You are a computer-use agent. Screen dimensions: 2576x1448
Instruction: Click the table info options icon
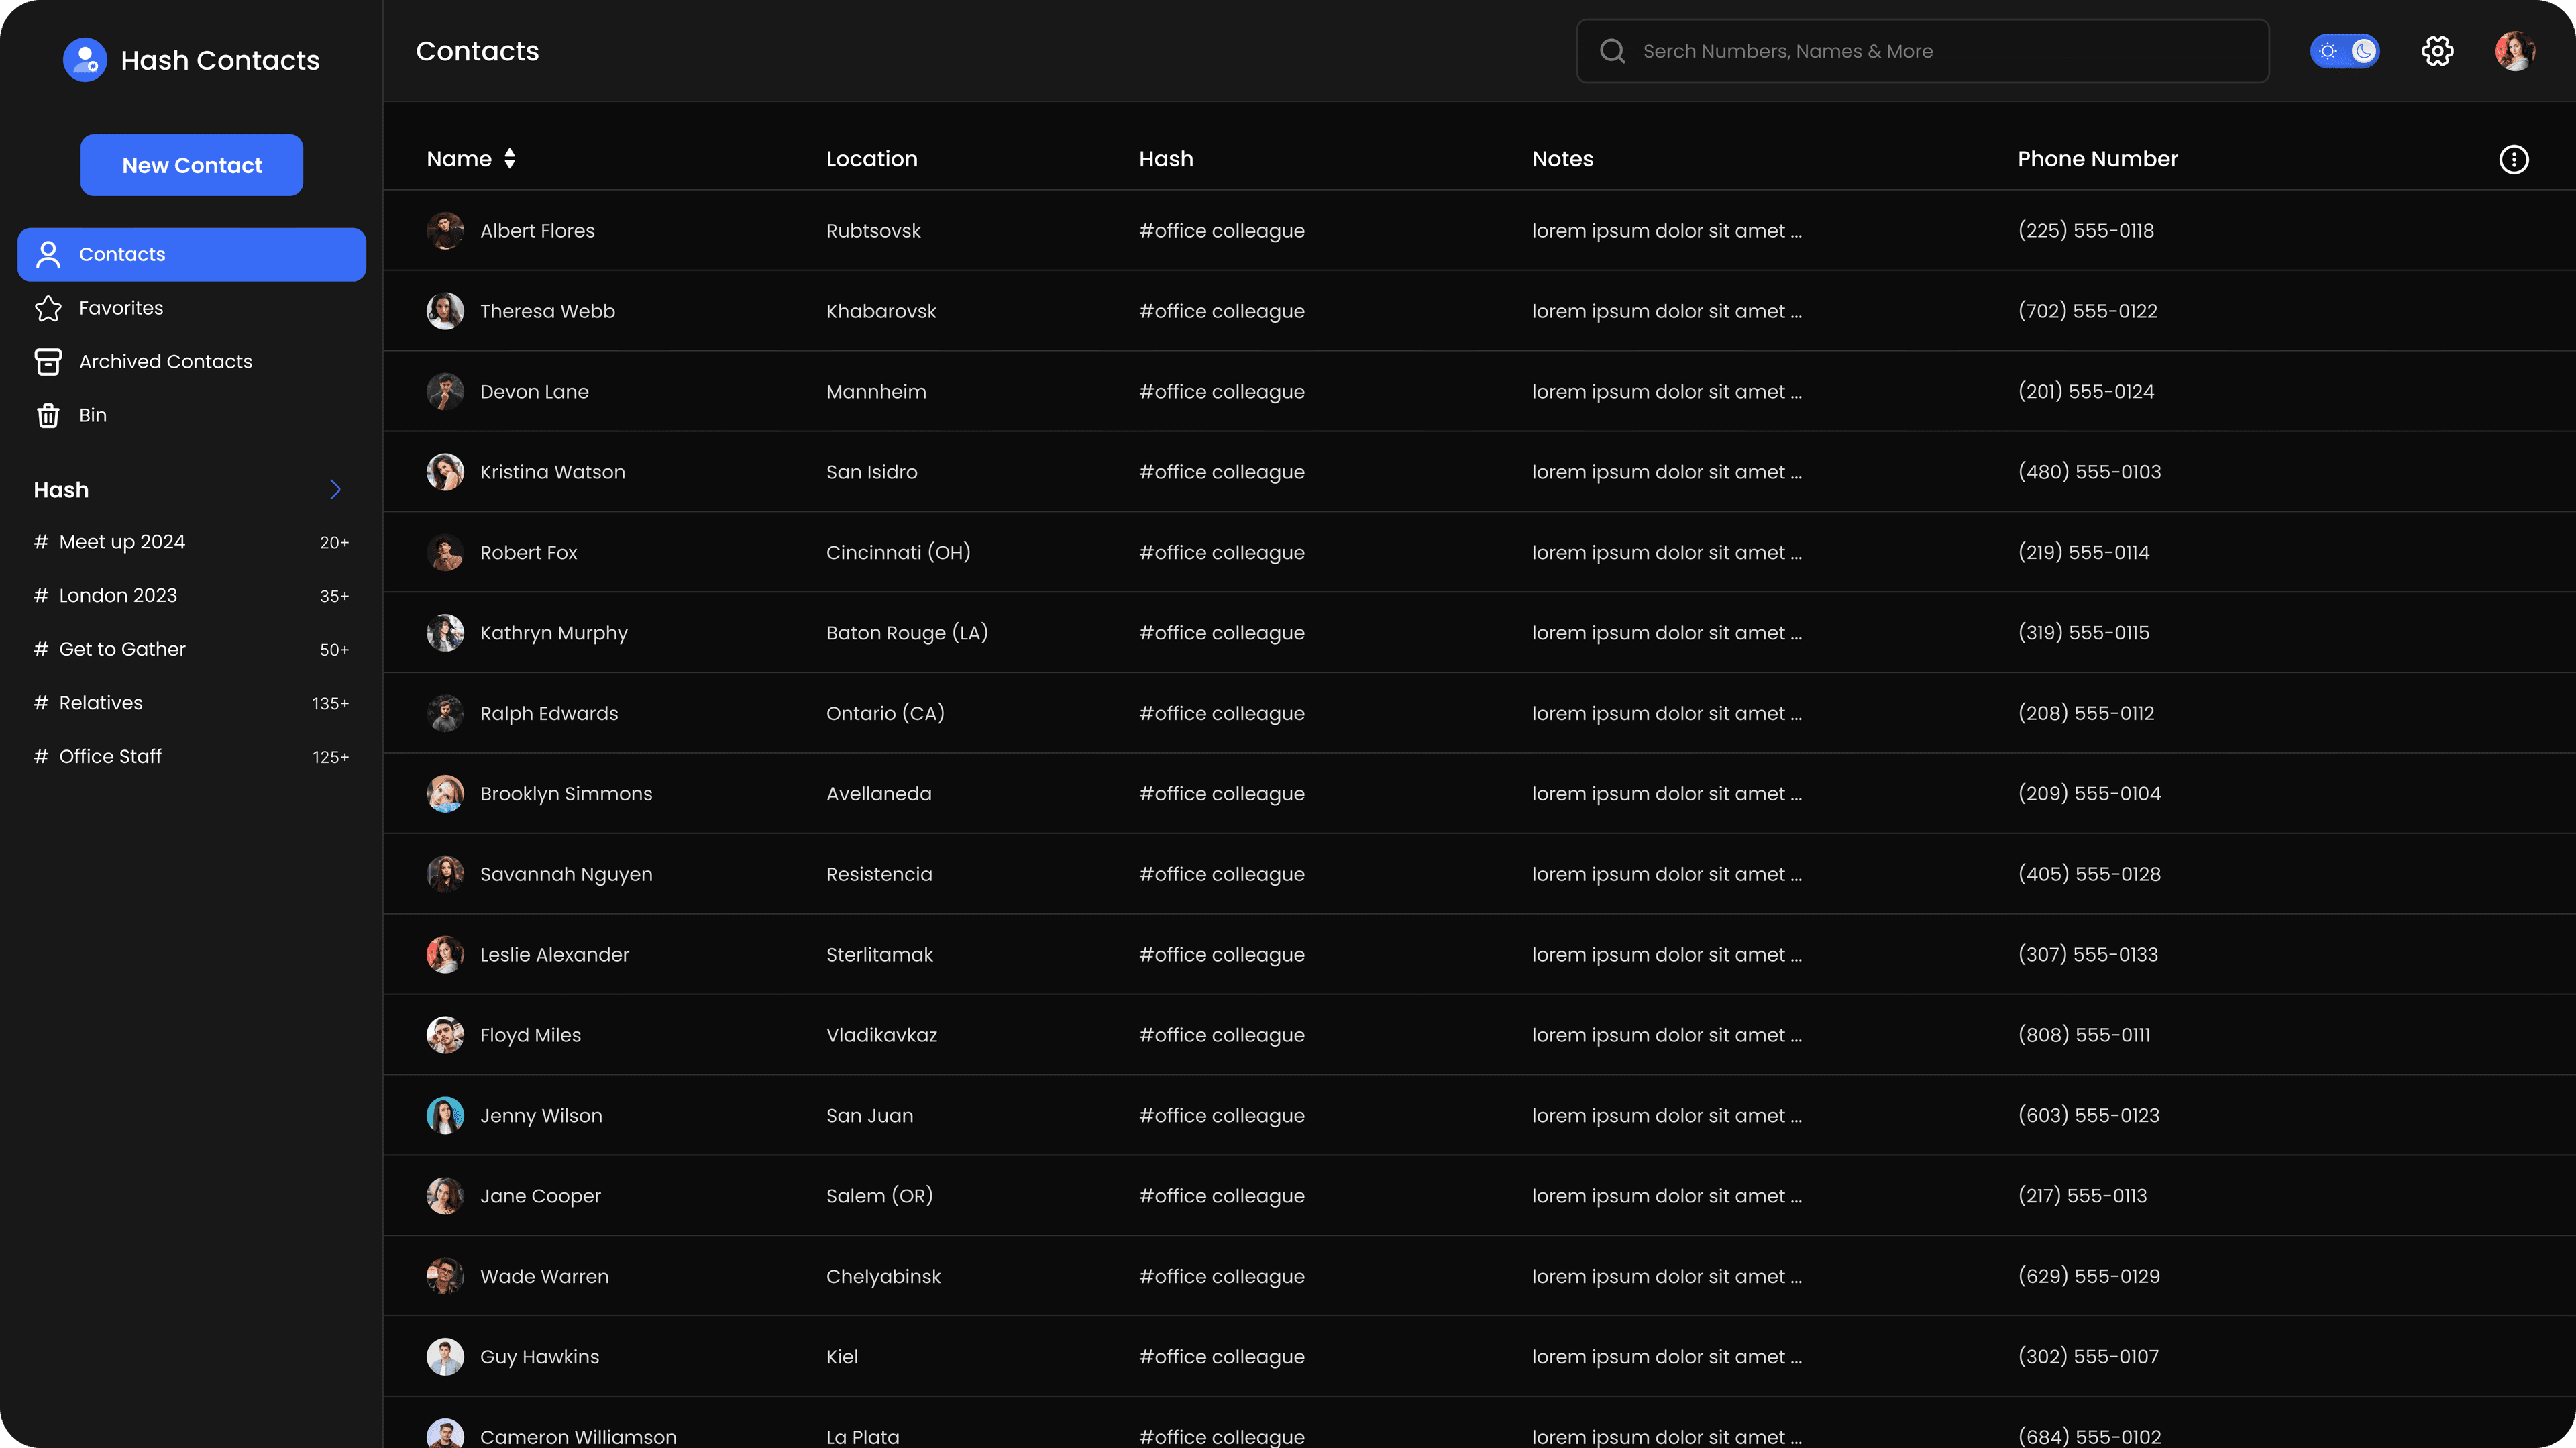2513,159
